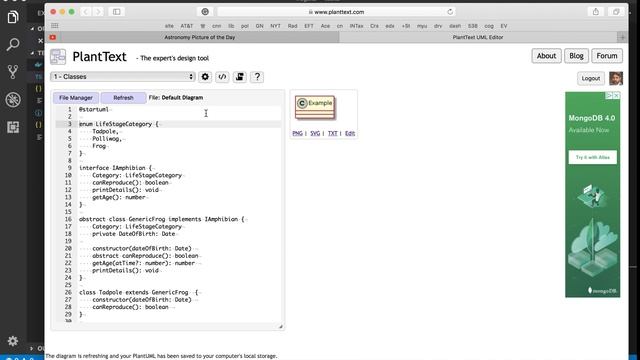
Task: Download diagram as PNG
Action: tap(298, 133)
